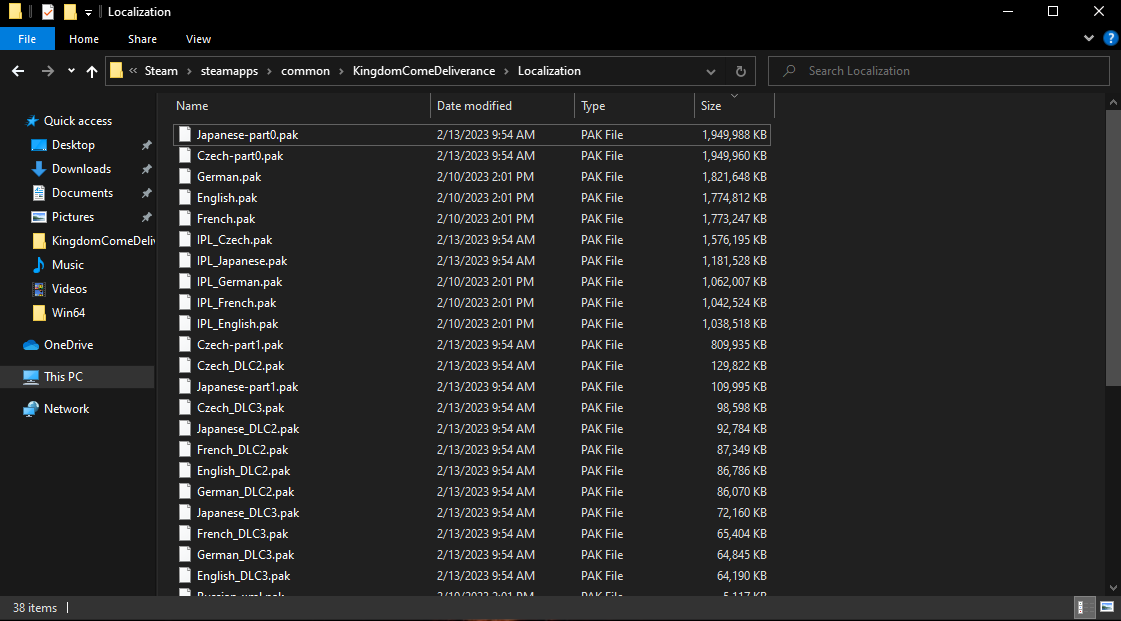This screenshot has height=621, width=1121.
Task: Select the English.pak file icon
Action: click(x=184, y=198)
